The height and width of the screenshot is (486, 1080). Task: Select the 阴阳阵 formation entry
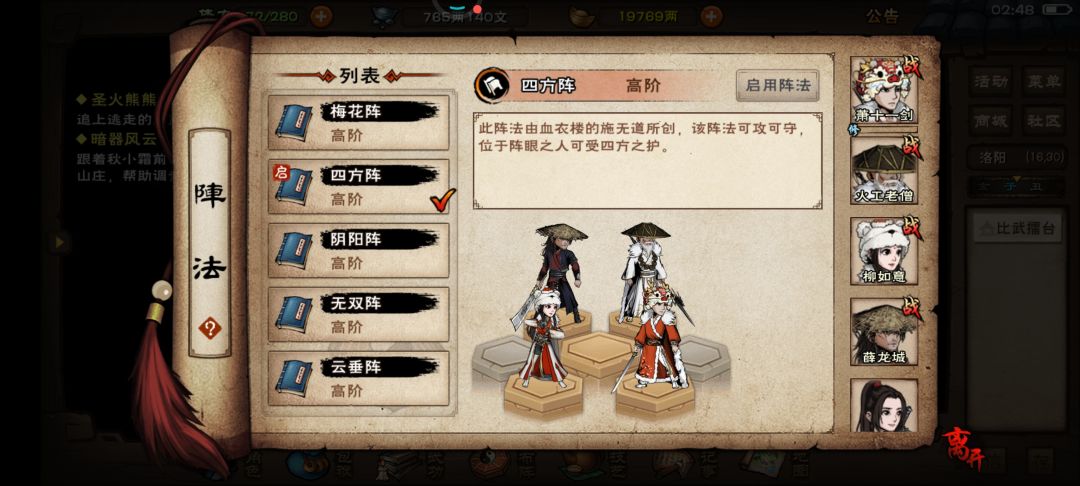pos(358,251)
